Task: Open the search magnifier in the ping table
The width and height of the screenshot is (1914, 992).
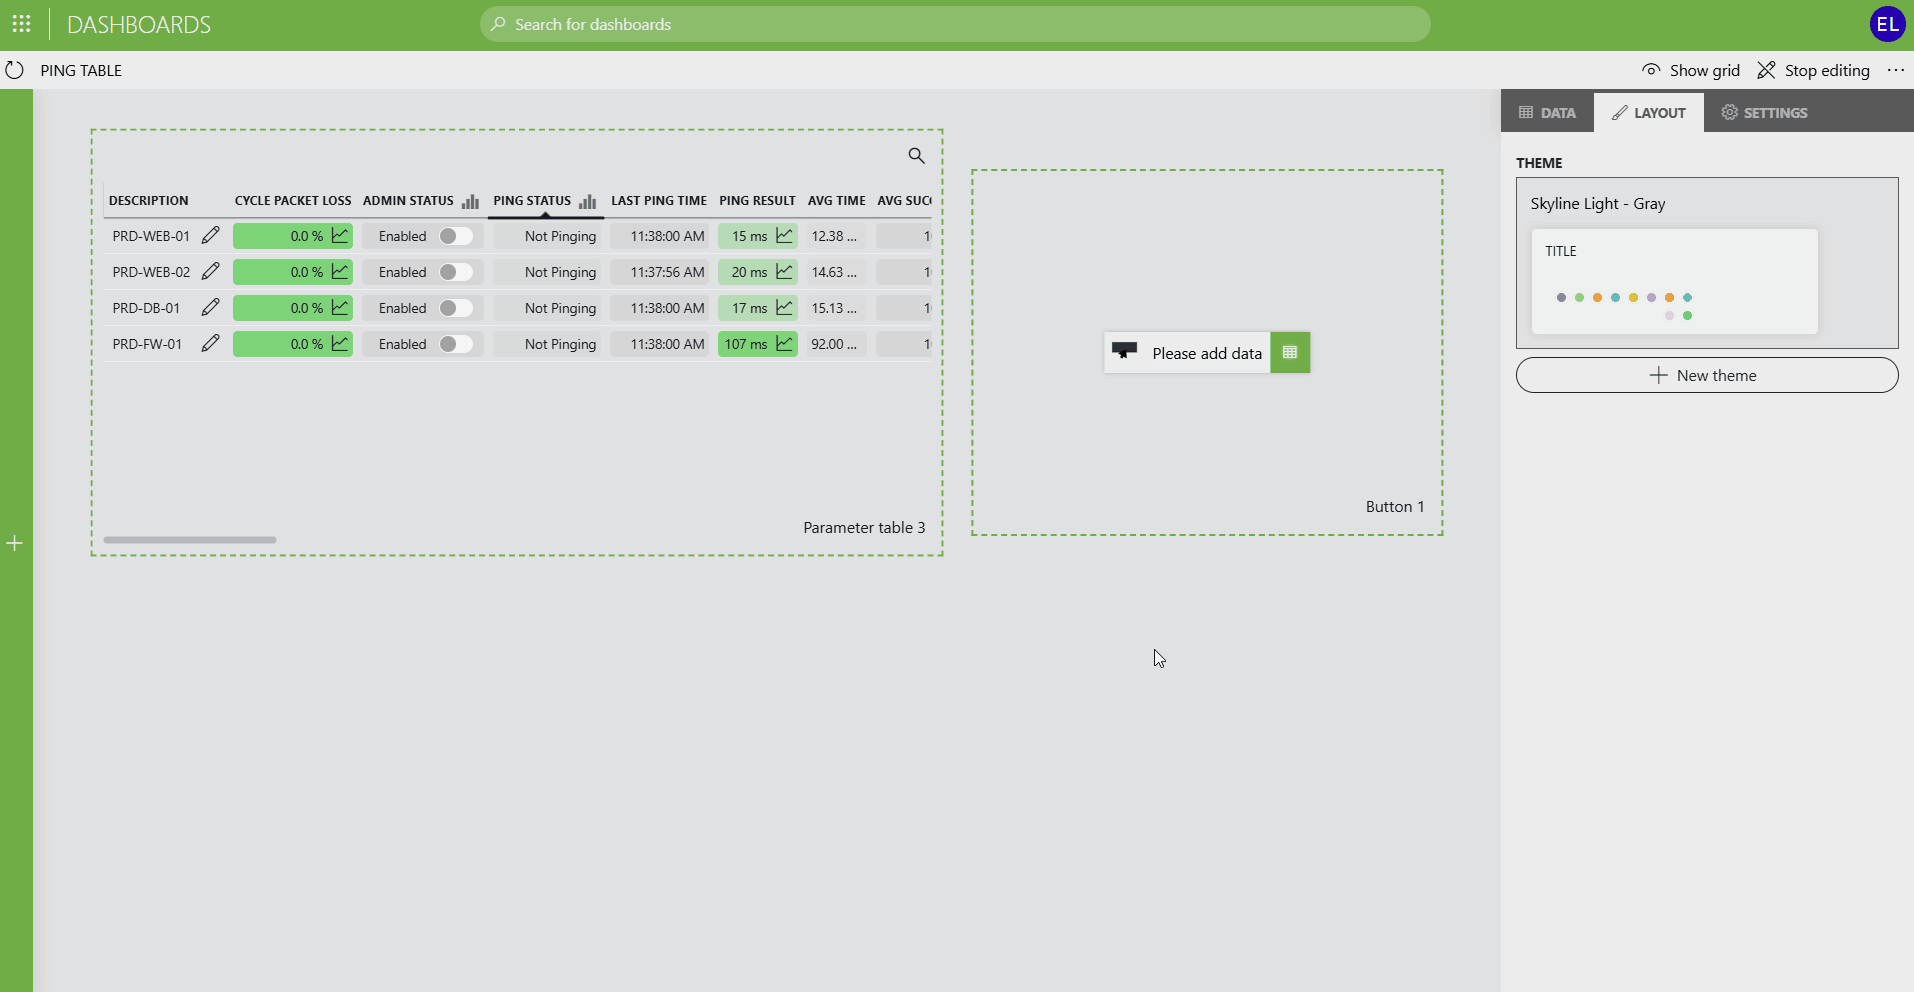Action: [x=917, y=156]
